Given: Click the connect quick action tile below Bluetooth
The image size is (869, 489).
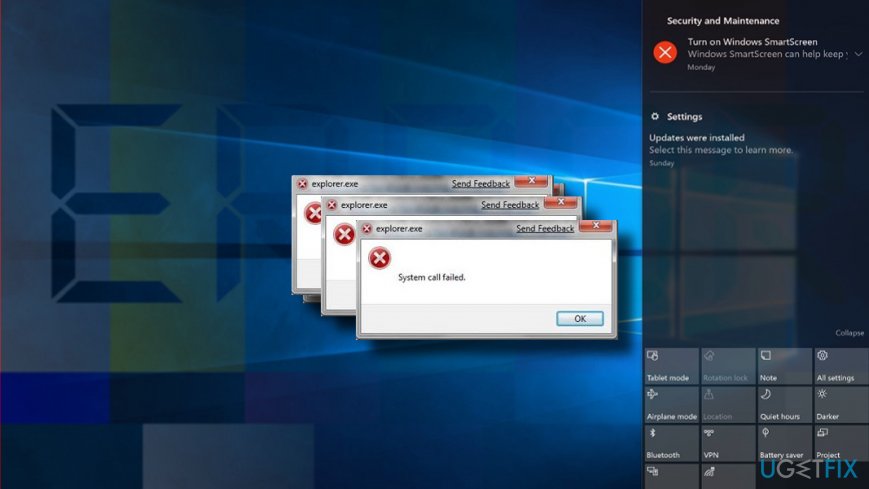Looking at the screenshot, I should point(671,476).
